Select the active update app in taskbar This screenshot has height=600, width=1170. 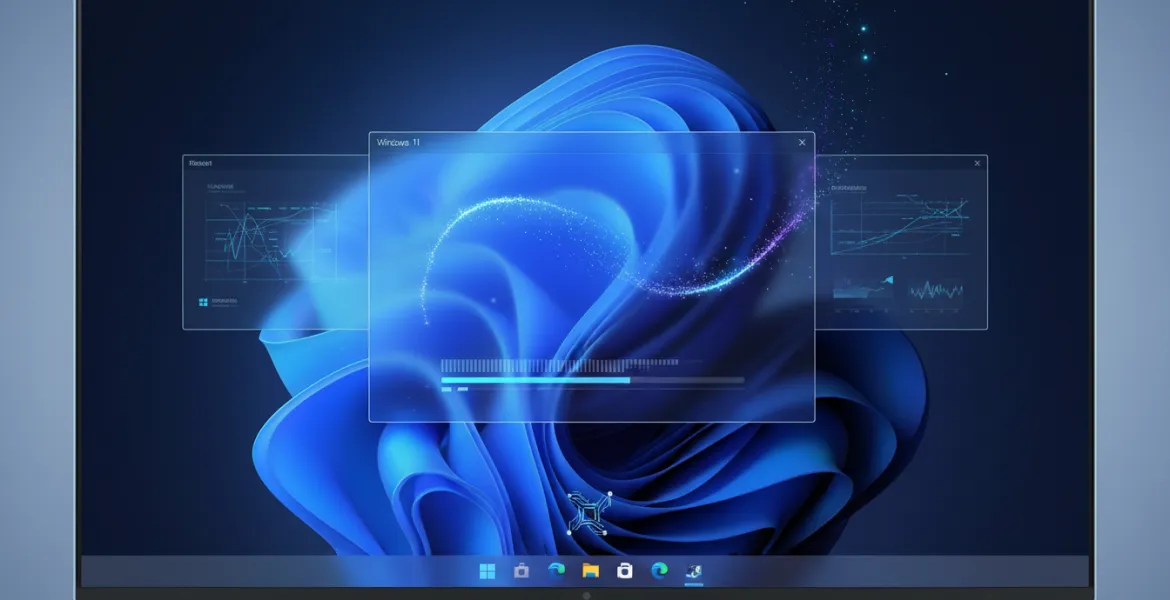click(x=695, y=571)
